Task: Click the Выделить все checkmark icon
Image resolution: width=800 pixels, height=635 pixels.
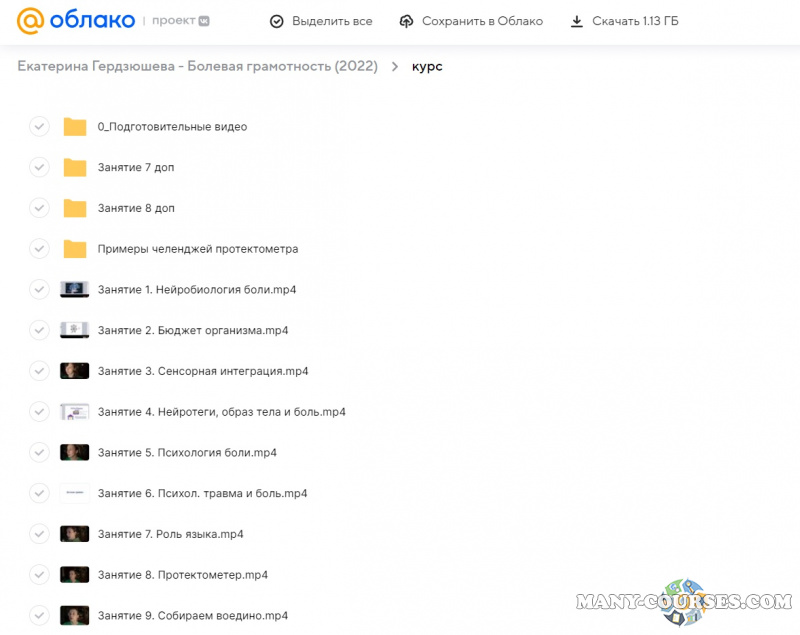Action: (277, 21)
